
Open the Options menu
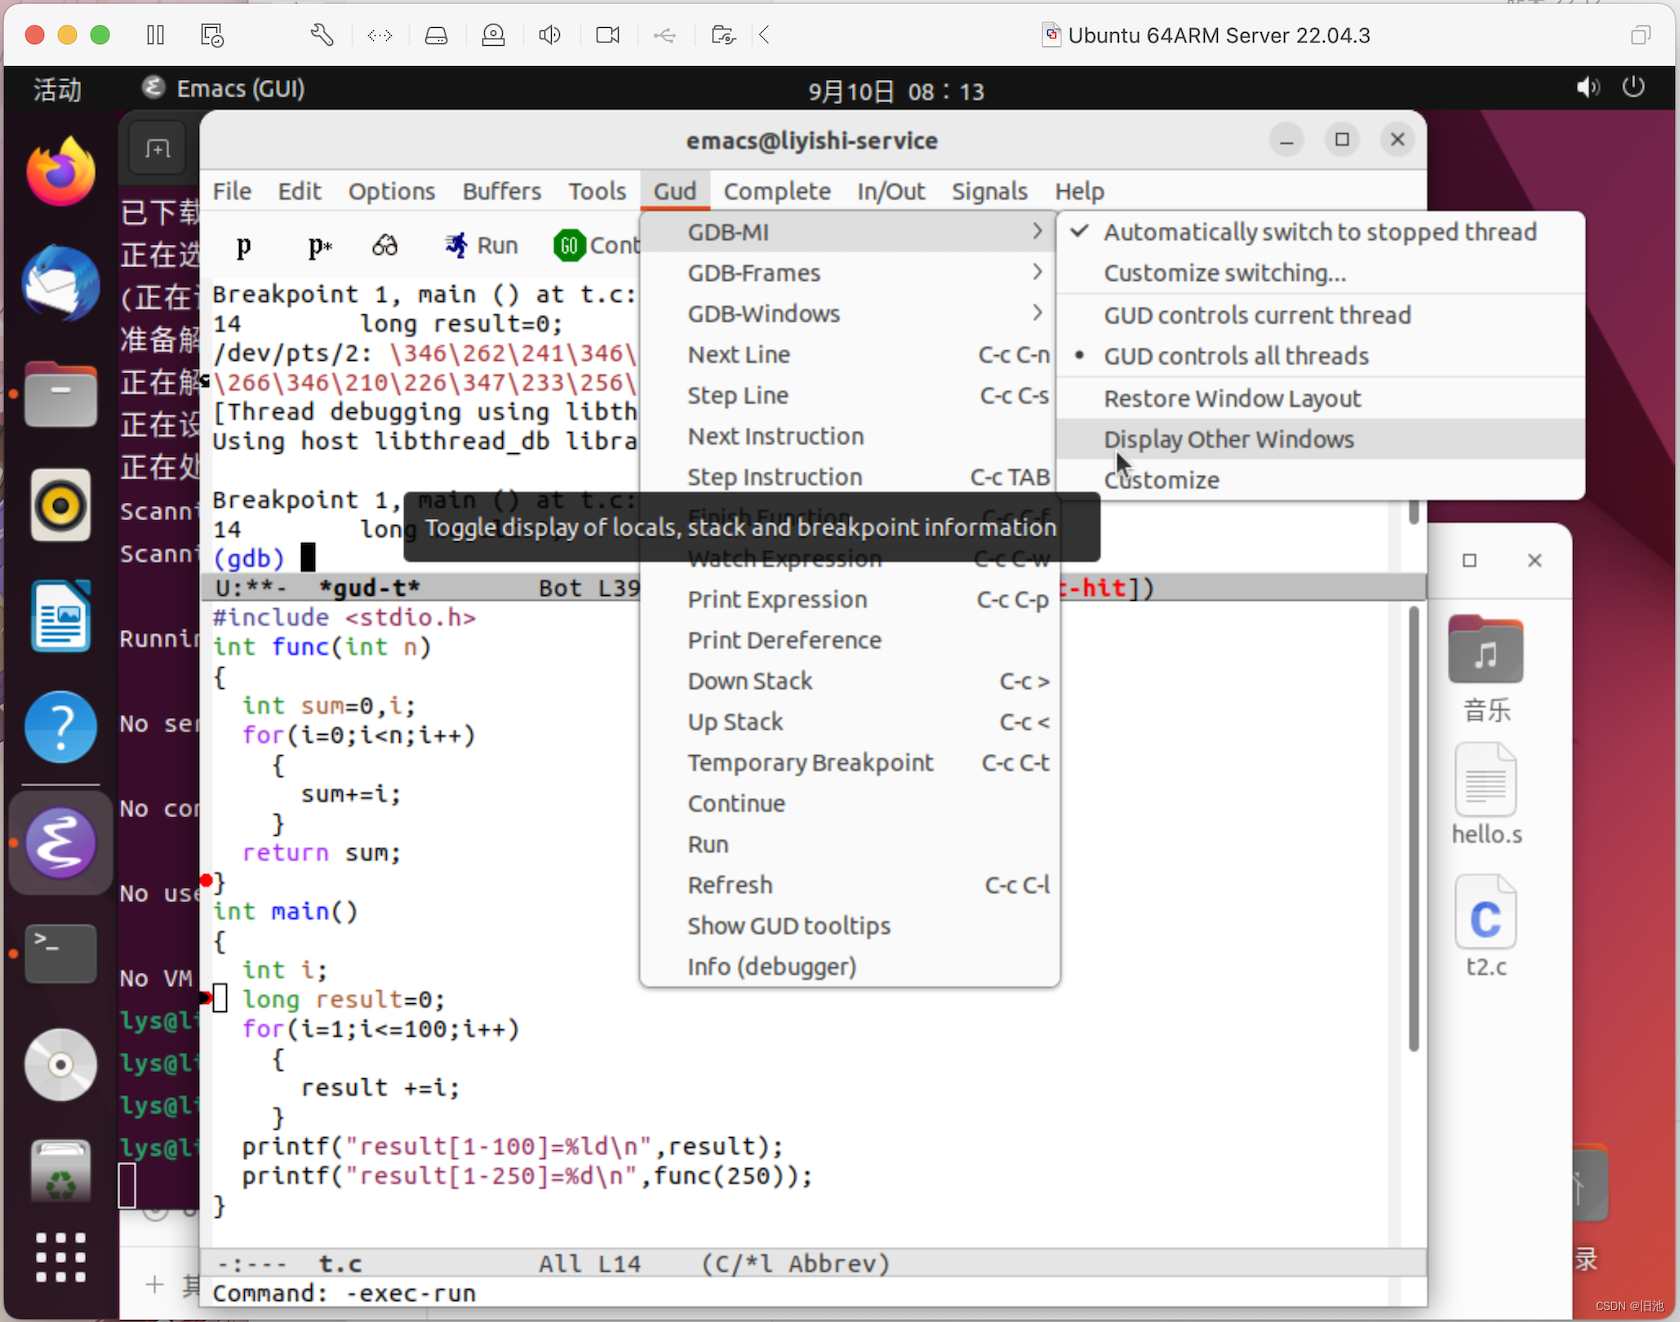391,191
